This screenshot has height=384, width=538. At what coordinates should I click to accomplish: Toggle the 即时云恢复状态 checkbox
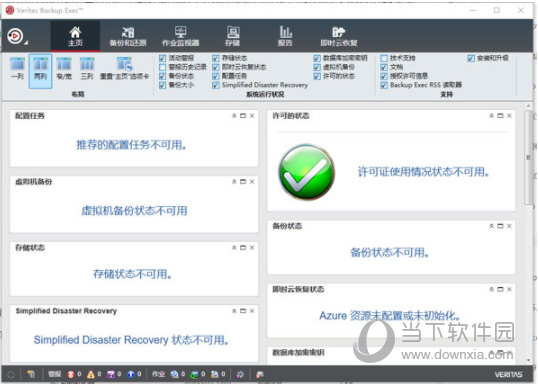pyautogui.click(x=215, y=67)
